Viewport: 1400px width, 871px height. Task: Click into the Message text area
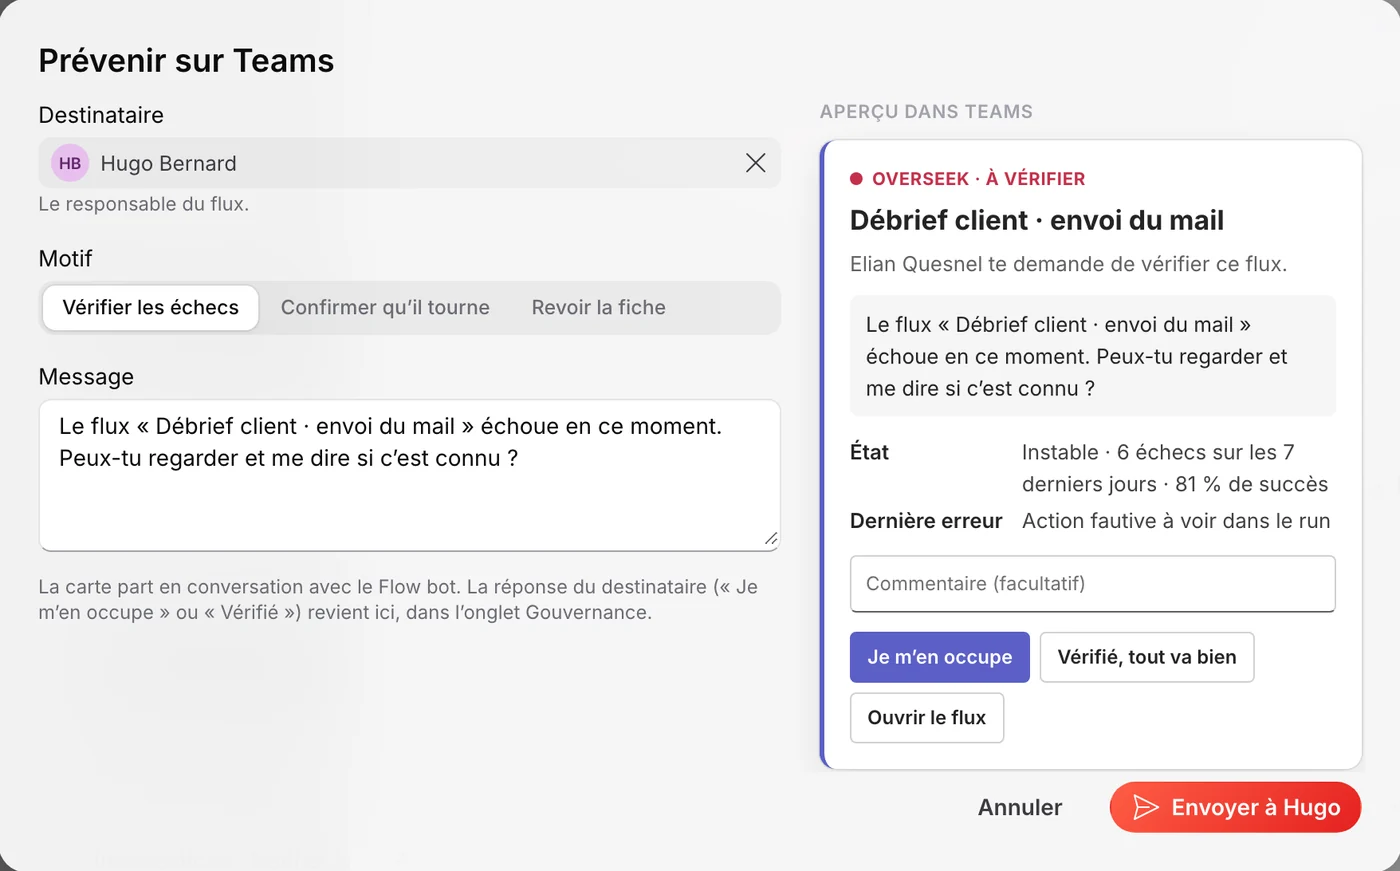pos(409,475)
